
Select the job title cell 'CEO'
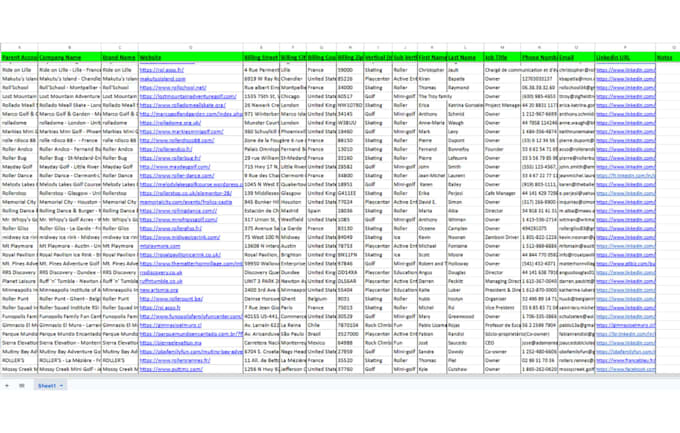(x=502, y=343)
